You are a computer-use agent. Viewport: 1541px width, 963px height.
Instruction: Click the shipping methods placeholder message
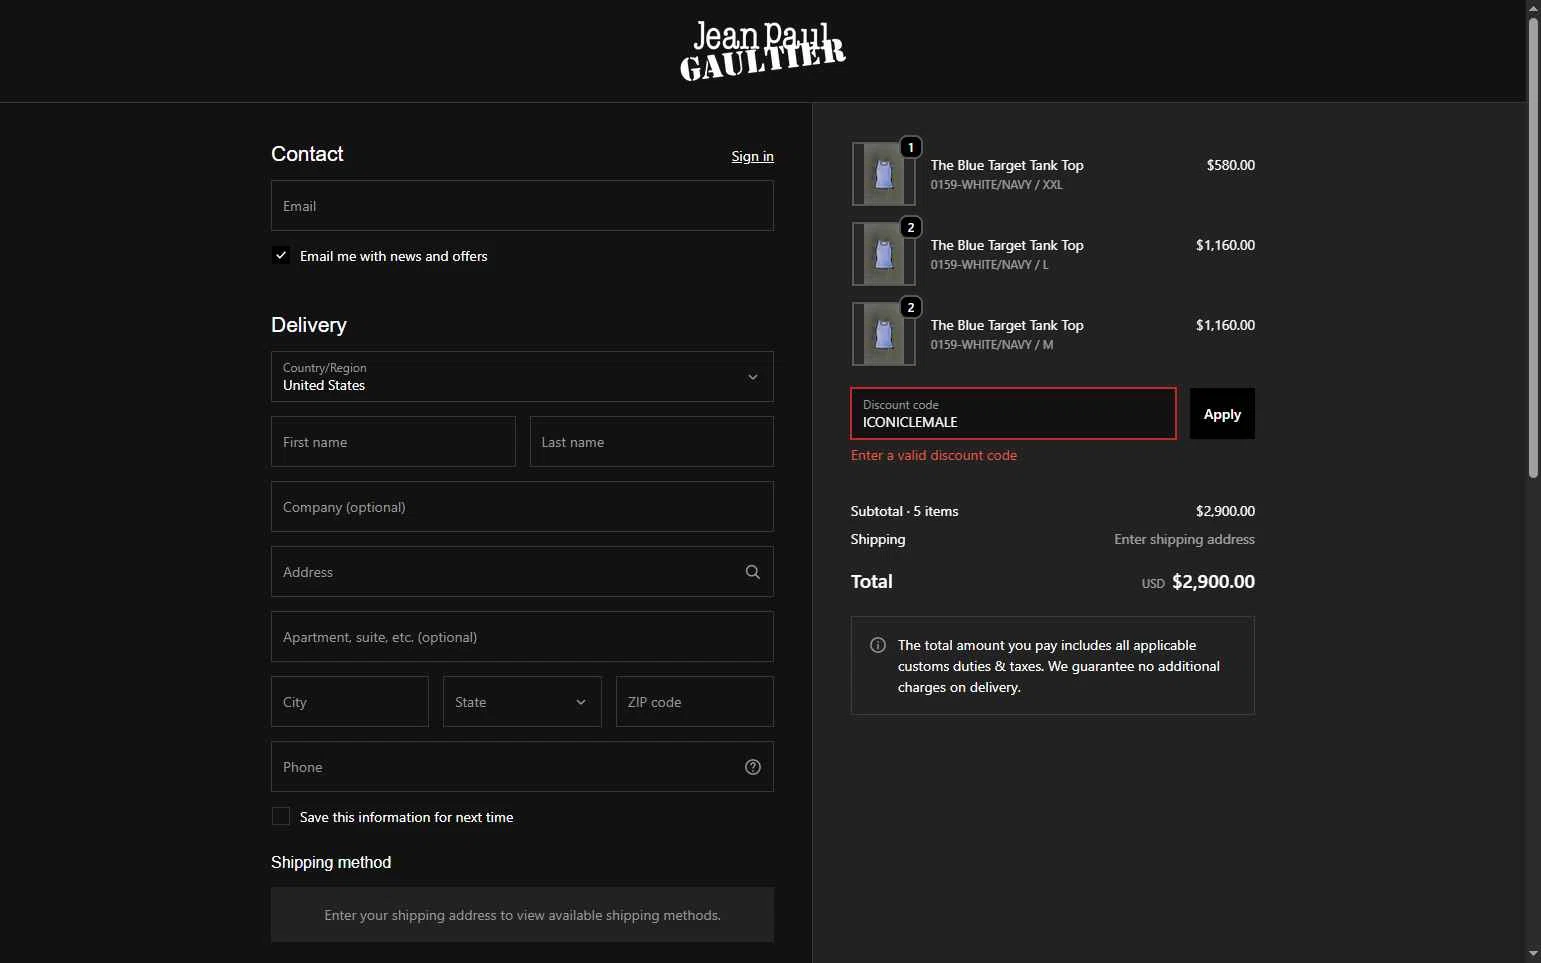pyautogui.click(x=522, y=915)
